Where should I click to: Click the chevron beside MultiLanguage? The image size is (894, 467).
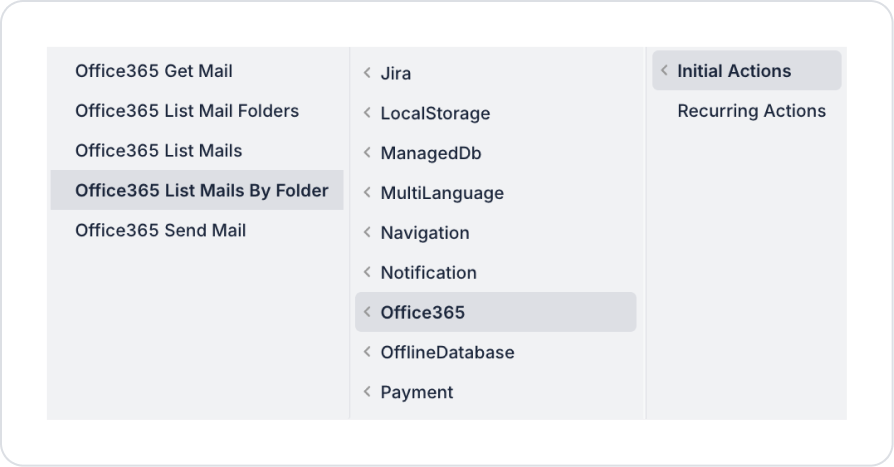click(367, 192)
